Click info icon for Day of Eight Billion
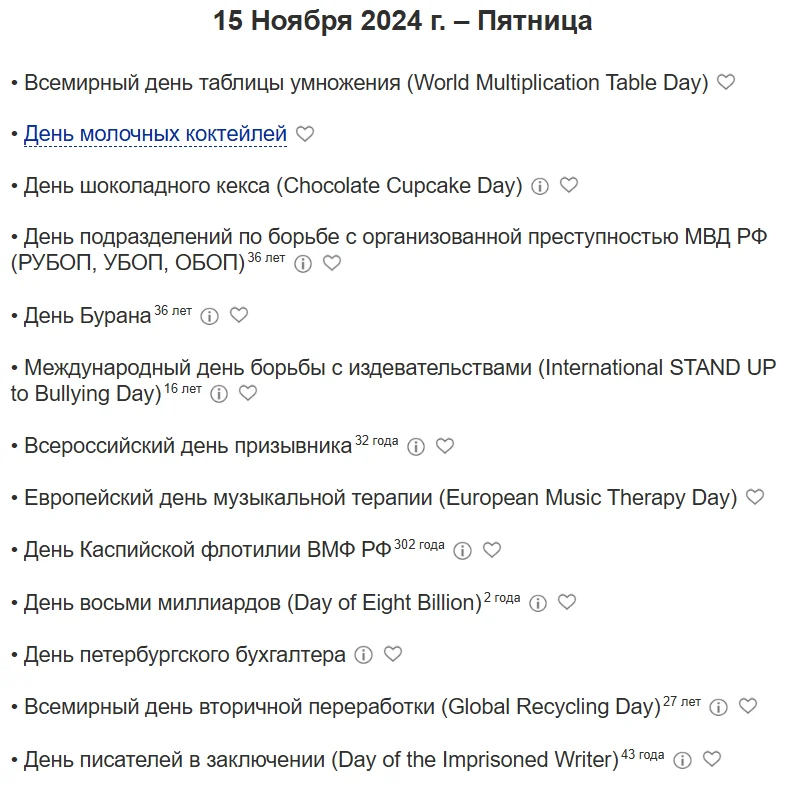Screen dimensions: 785x789 538,603
